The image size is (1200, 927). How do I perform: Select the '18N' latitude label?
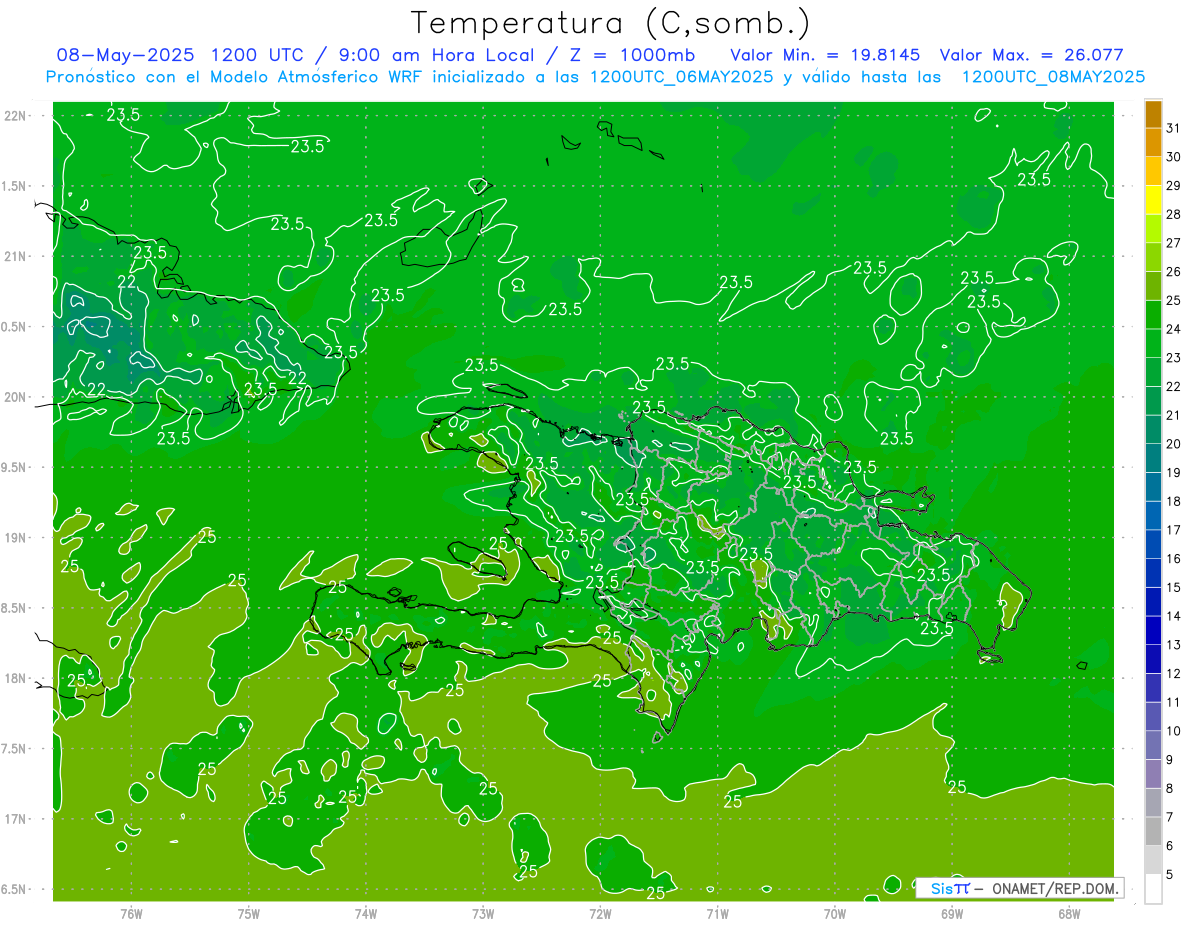(x=16, y=678)
